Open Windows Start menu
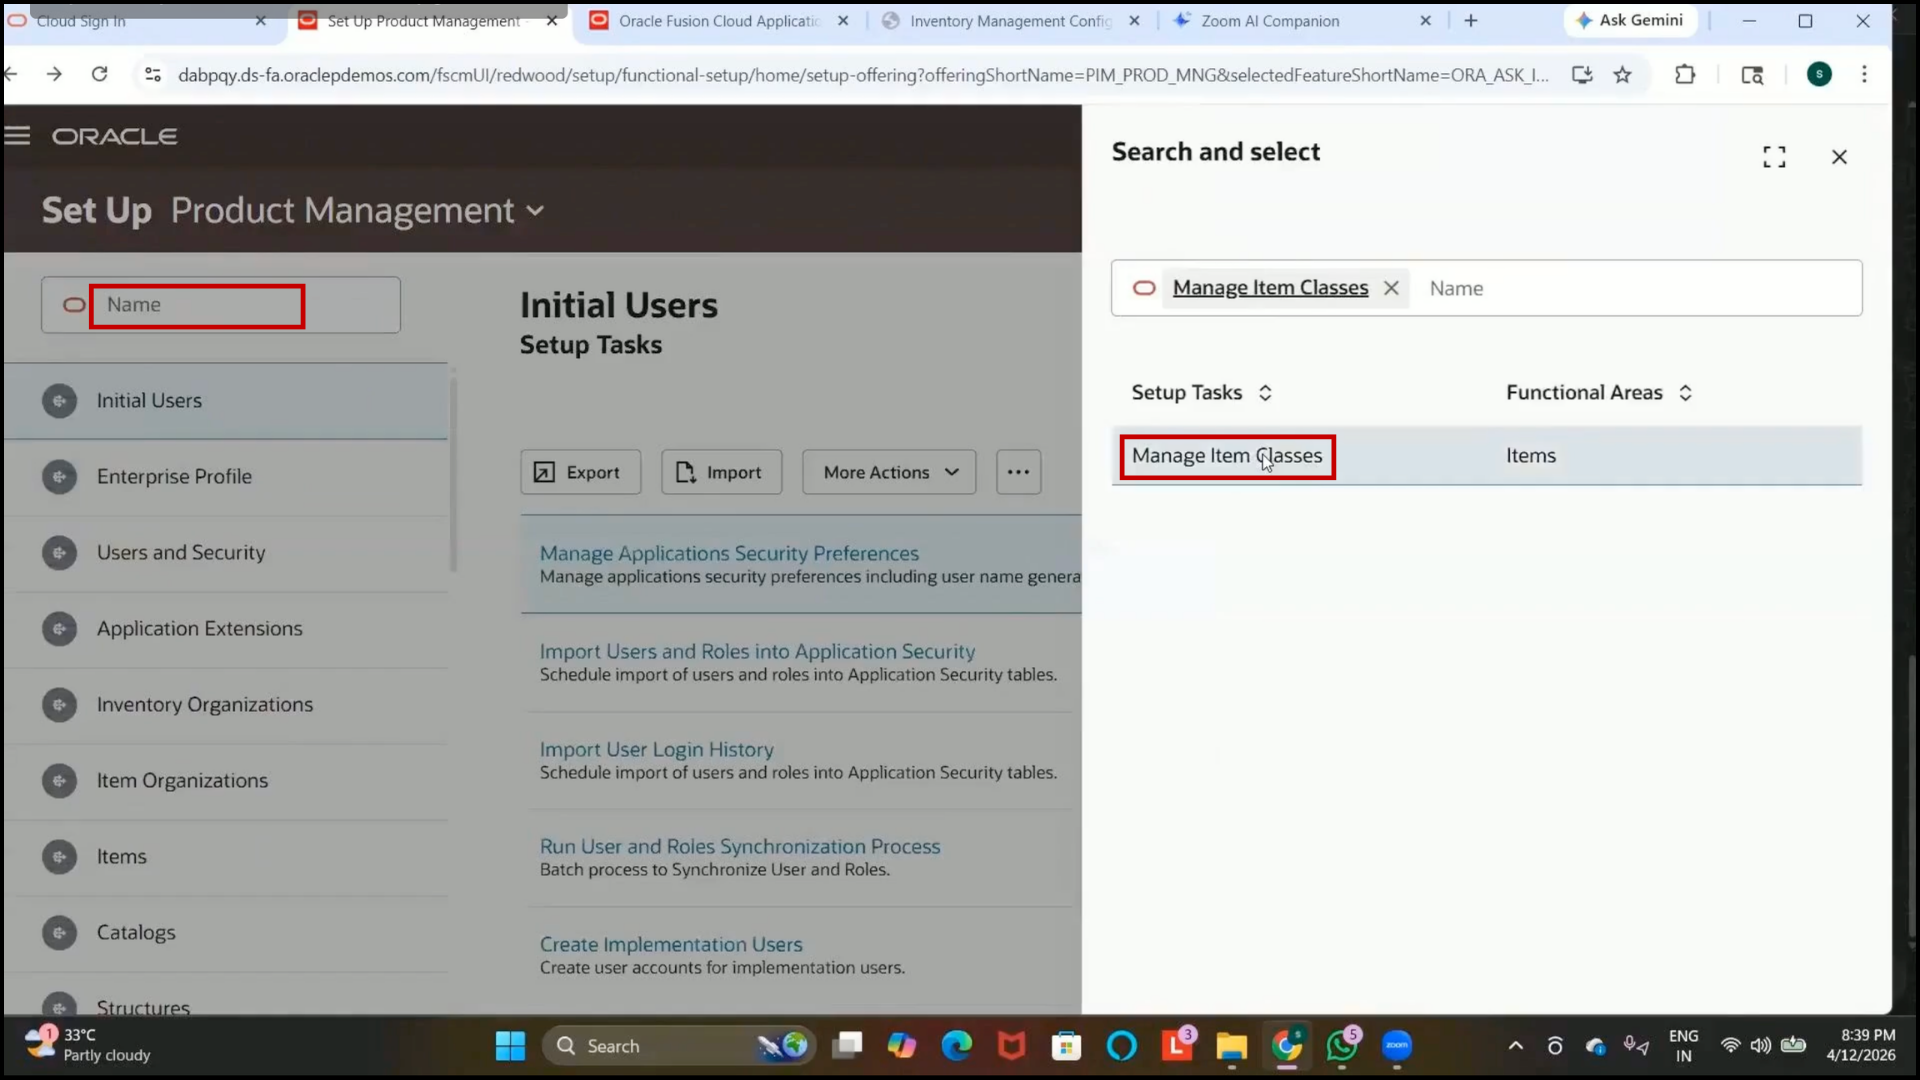 pos(510,1046)
